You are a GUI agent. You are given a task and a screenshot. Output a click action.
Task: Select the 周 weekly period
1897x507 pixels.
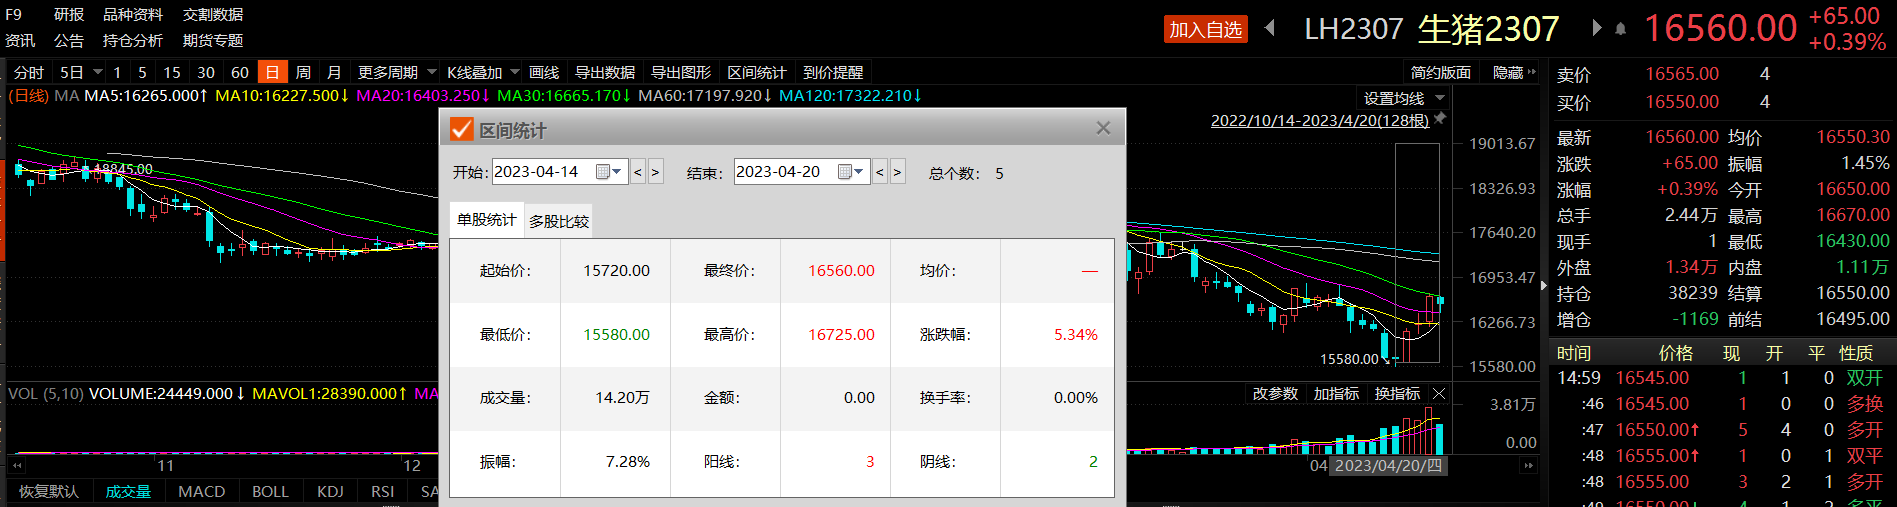[x=303, y=72]
